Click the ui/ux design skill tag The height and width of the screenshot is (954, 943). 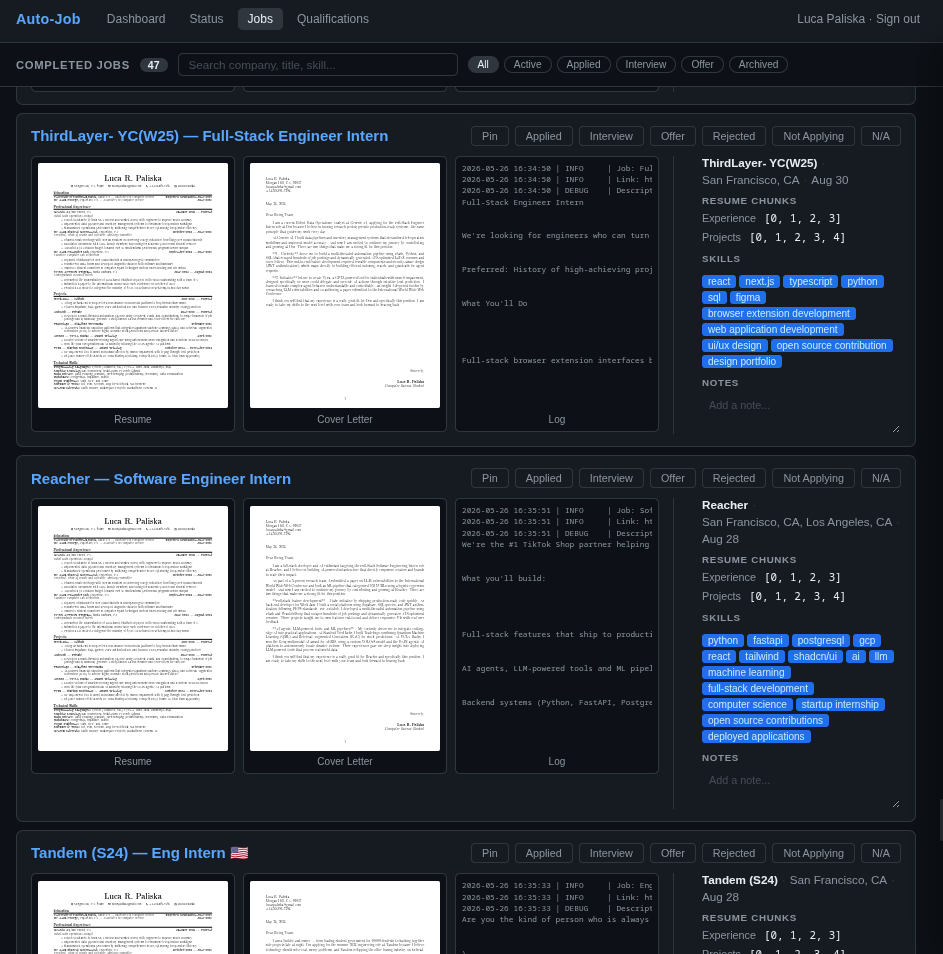coord(734,346)
